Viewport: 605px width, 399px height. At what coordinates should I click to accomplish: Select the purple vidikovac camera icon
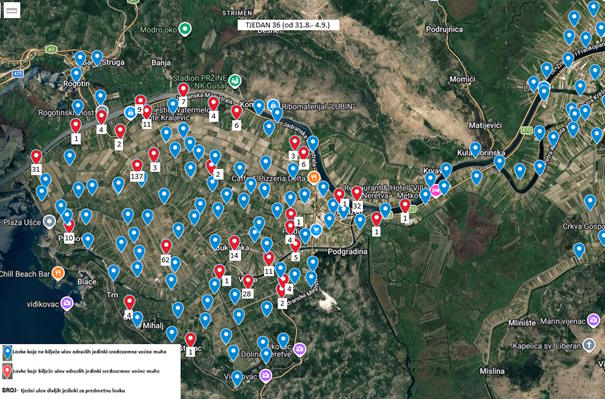pos(67,303)
